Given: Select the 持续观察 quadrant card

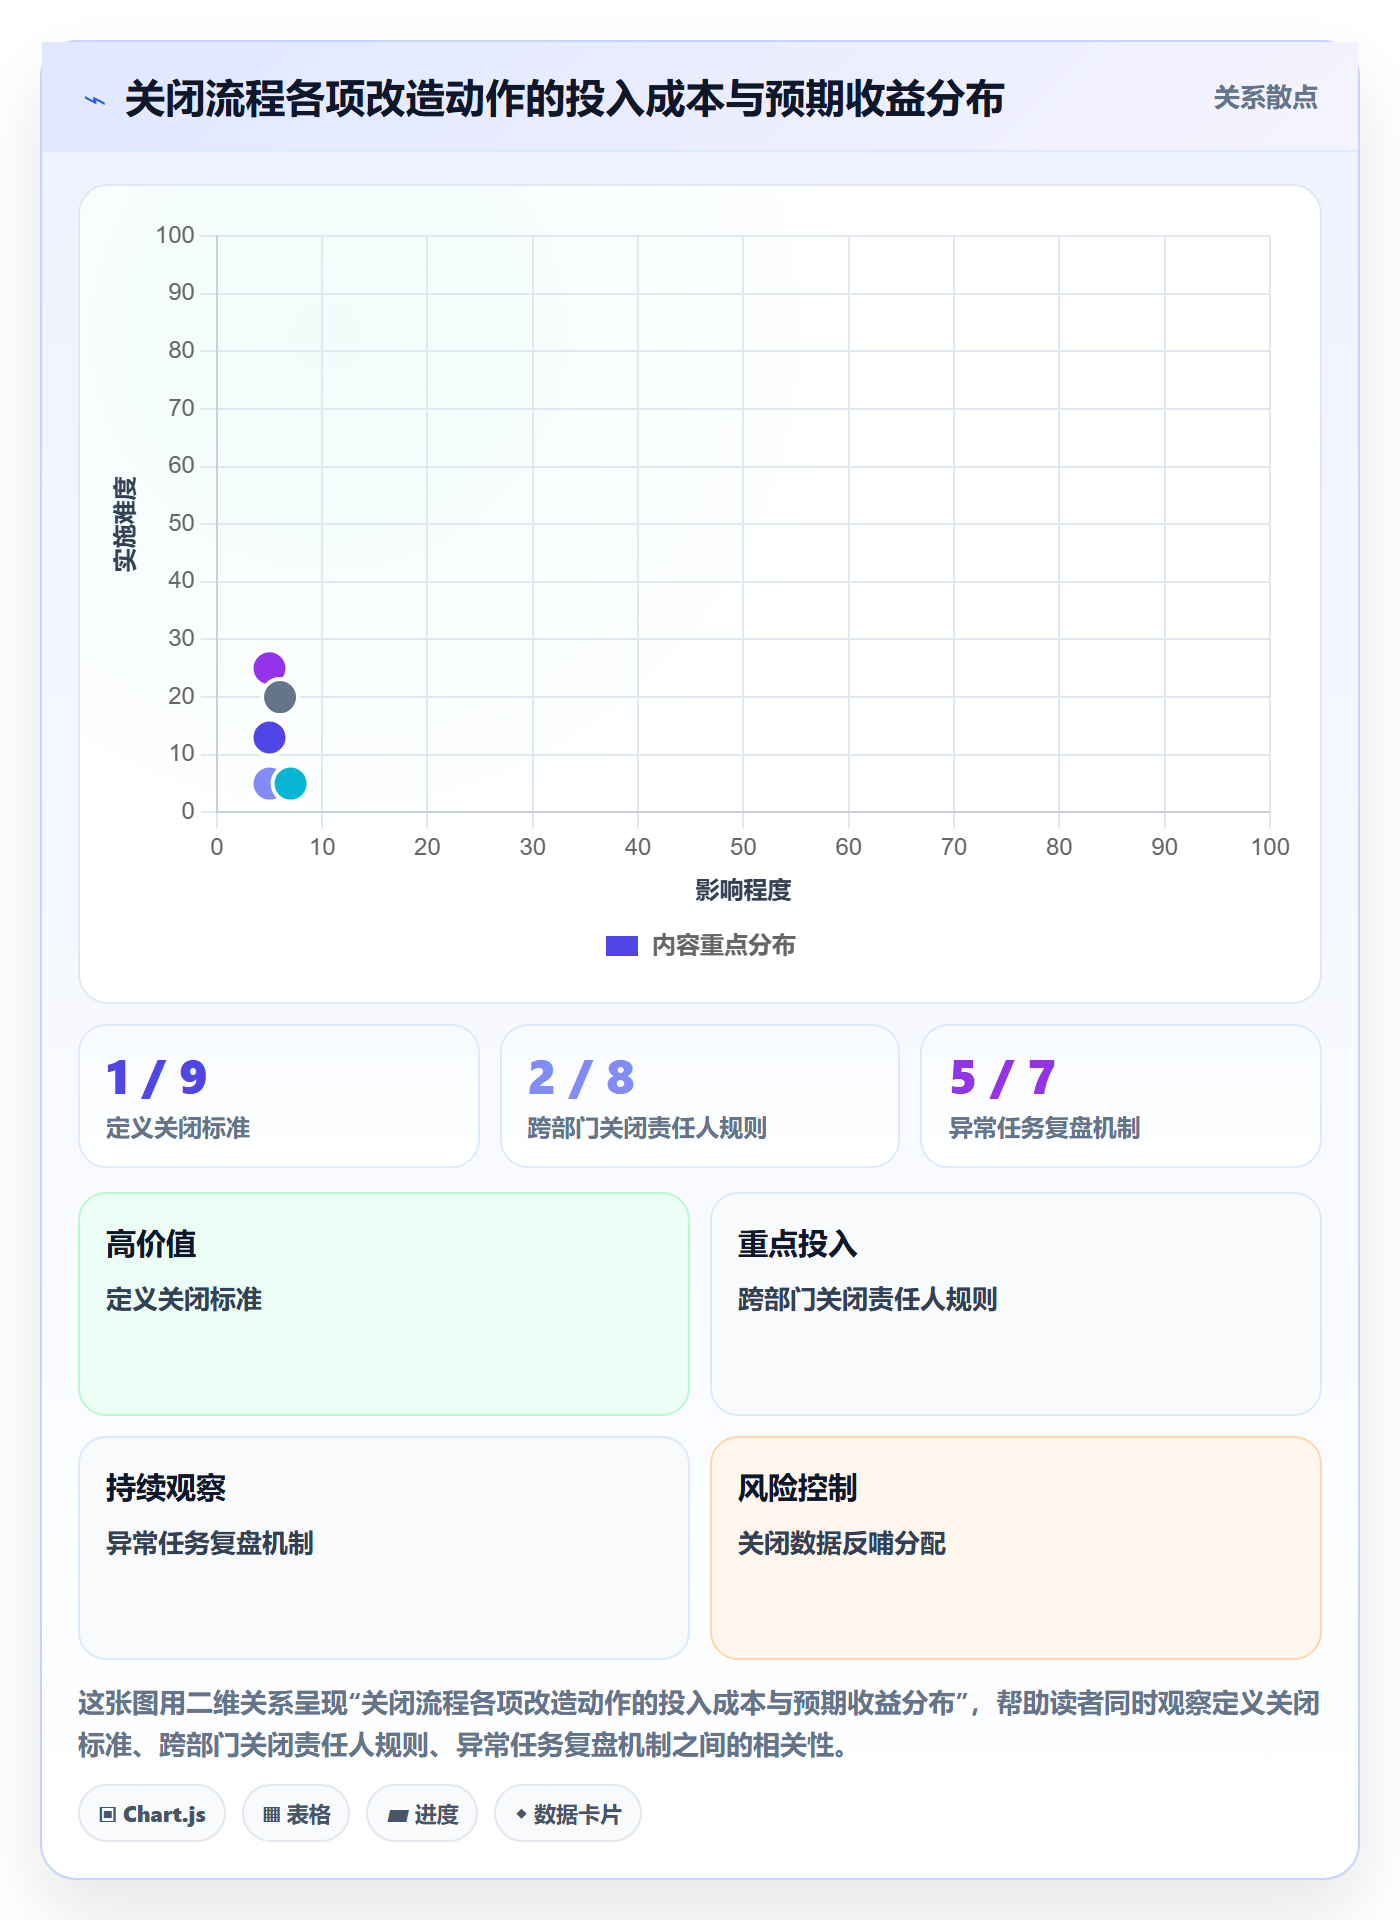Looking at the screenshot, I should (x=384, y=1548).
